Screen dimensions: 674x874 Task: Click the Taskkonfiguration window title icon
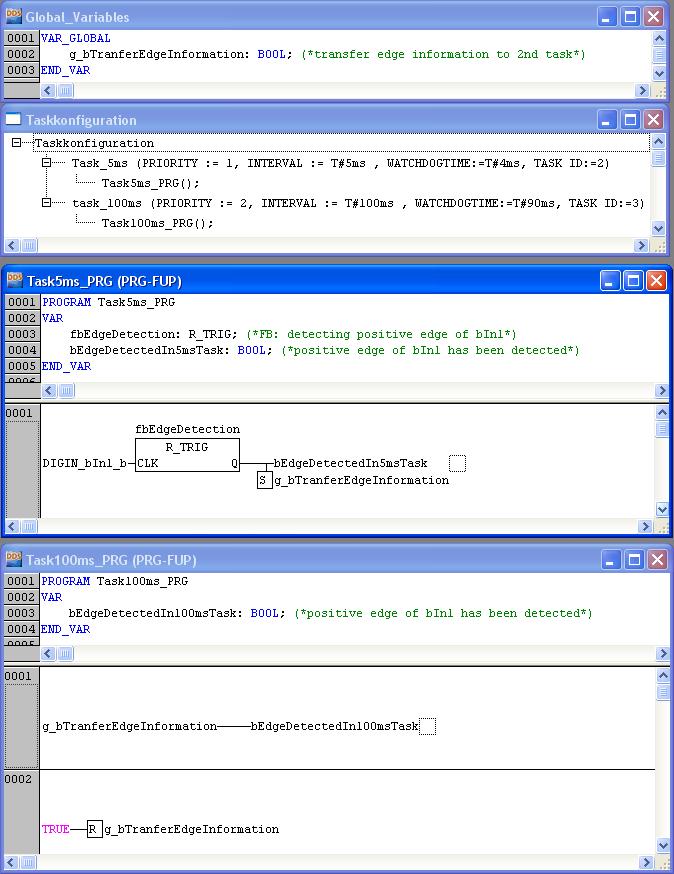pos(14,121)
